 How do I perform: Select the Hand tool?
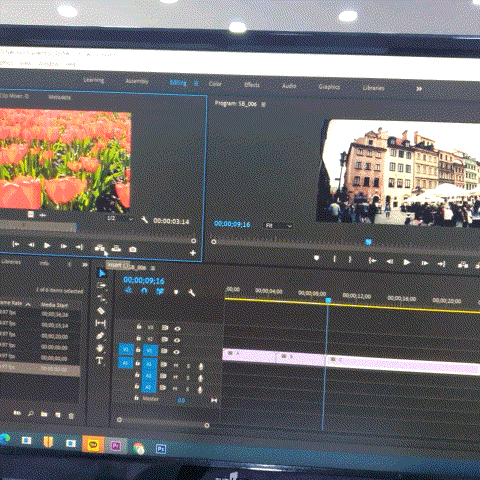100,348
